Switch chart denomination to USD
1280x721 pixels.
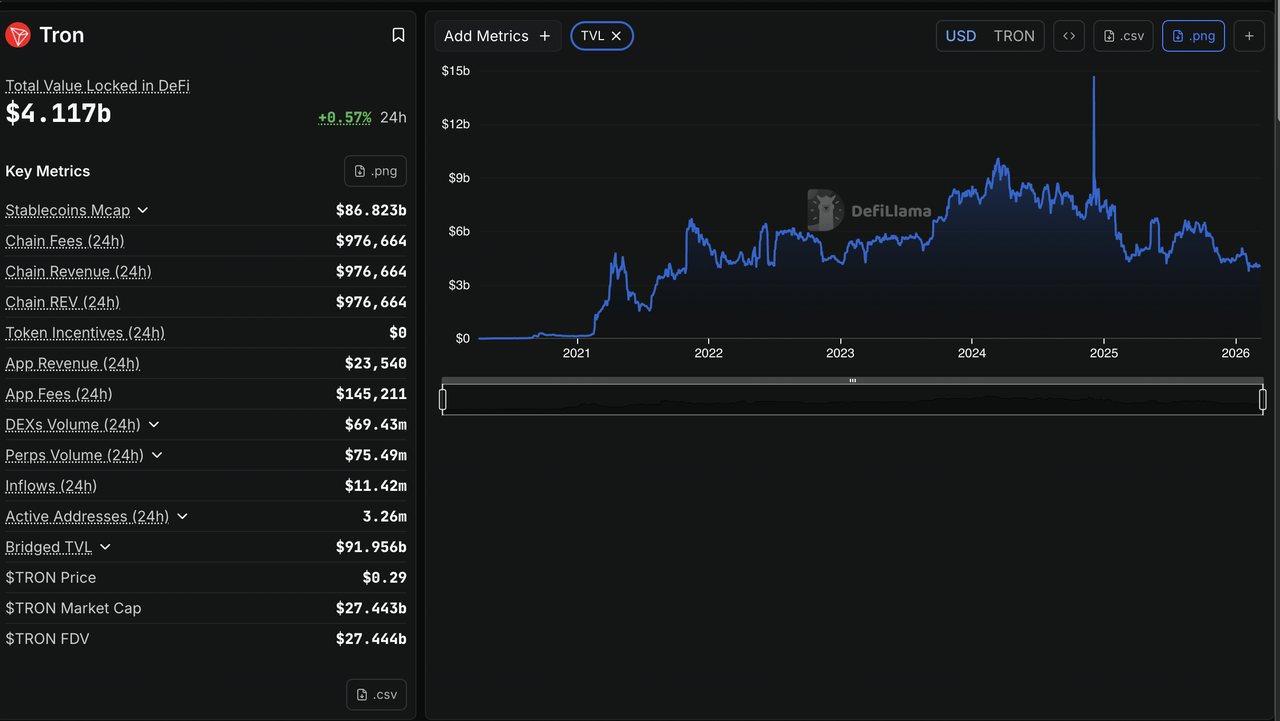960,36
